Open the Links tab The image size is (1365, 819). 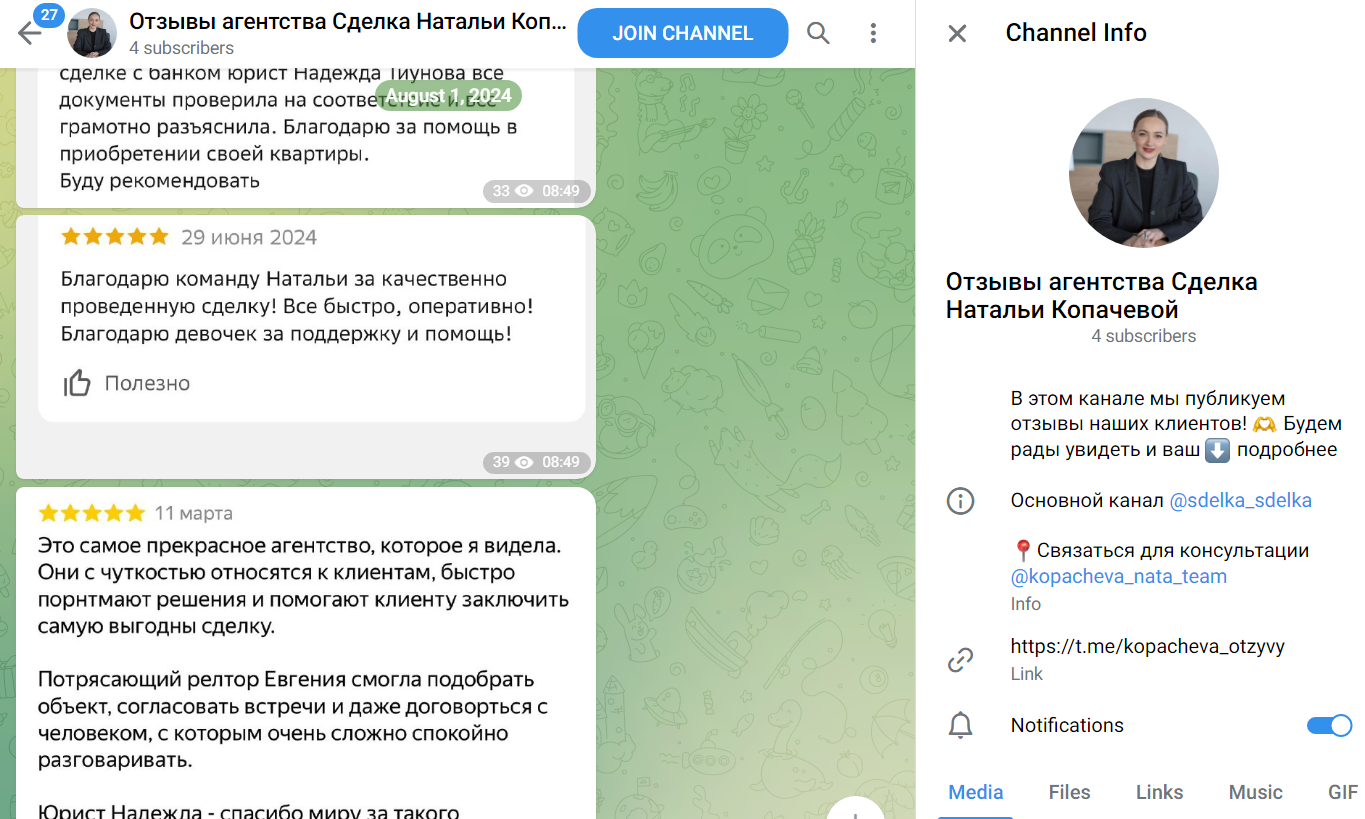1159,792
